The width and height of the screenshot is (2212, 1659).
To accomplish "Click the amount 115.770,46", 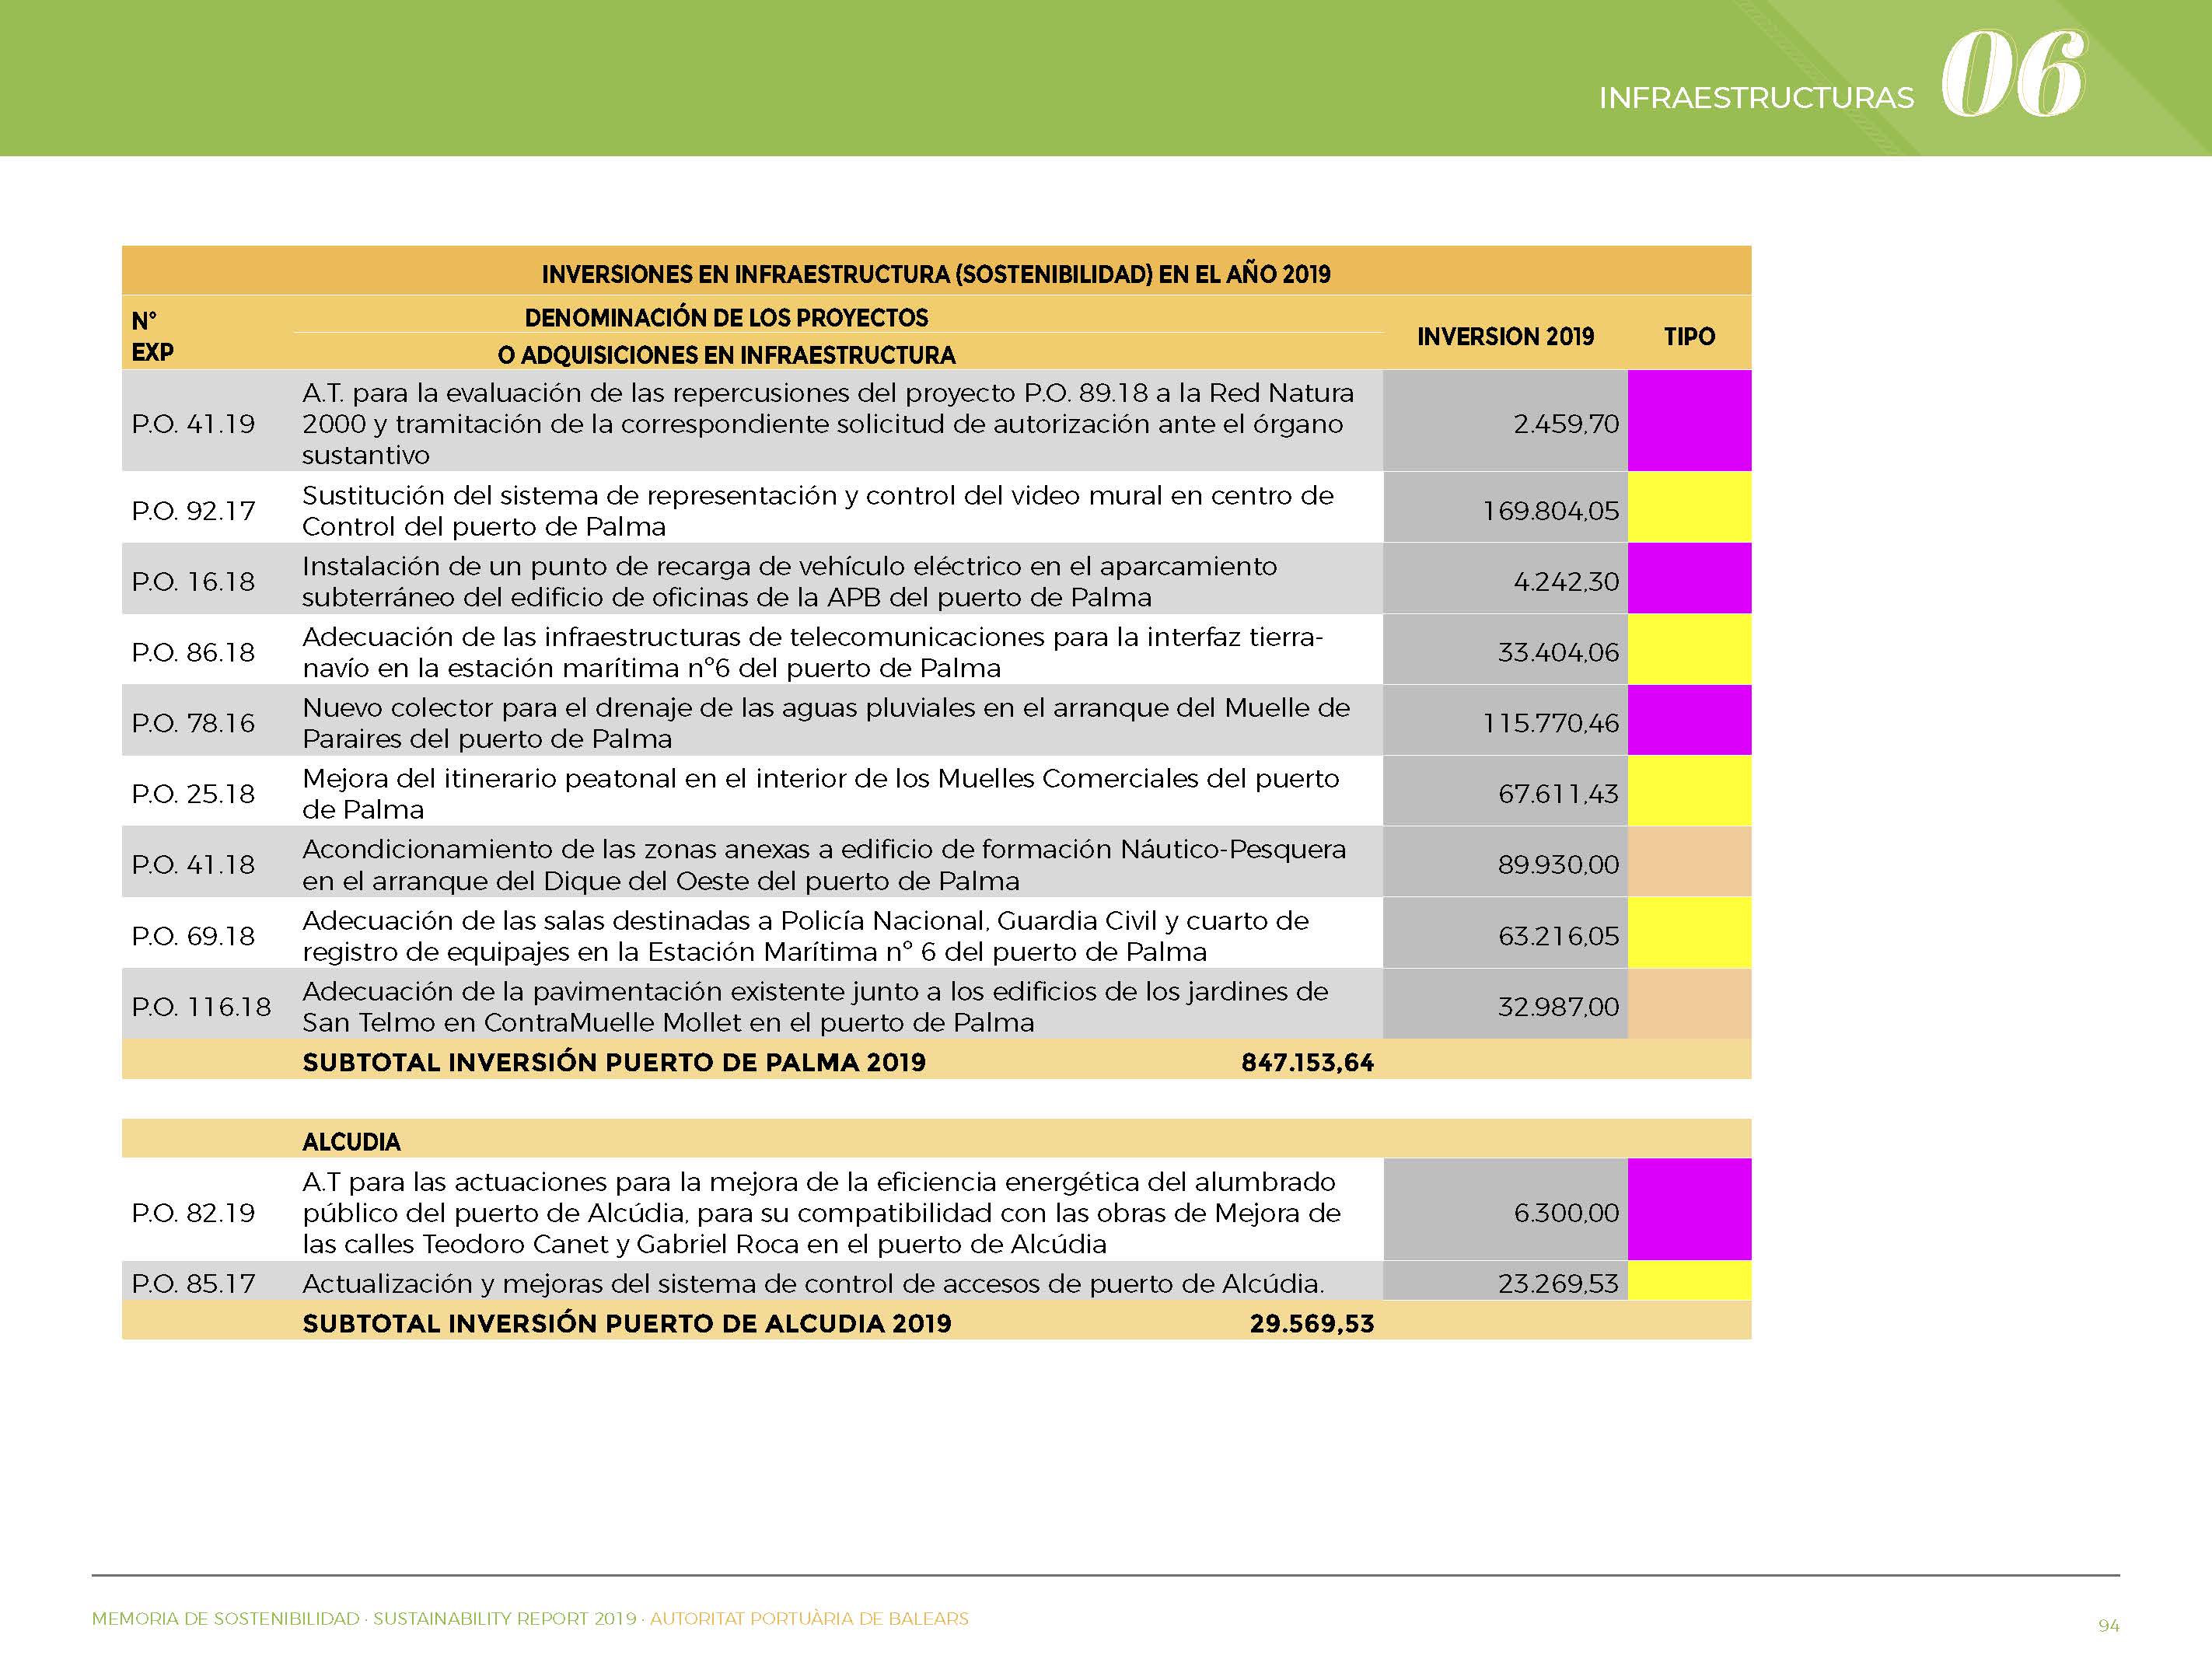I will [1551, 723].
